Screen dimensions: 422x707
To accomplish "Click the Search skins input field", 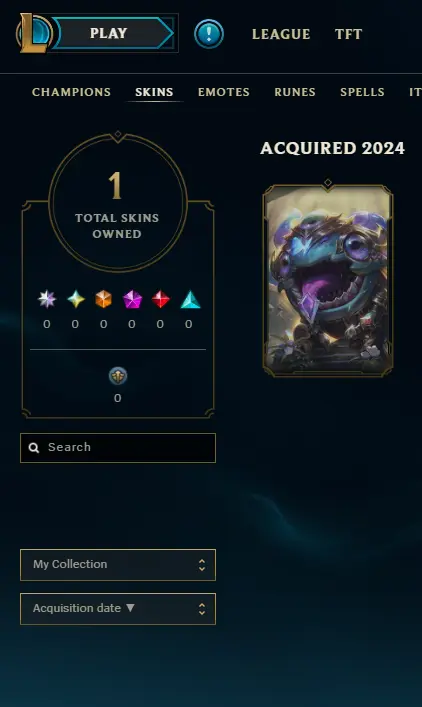I will [x=118, y=448].
